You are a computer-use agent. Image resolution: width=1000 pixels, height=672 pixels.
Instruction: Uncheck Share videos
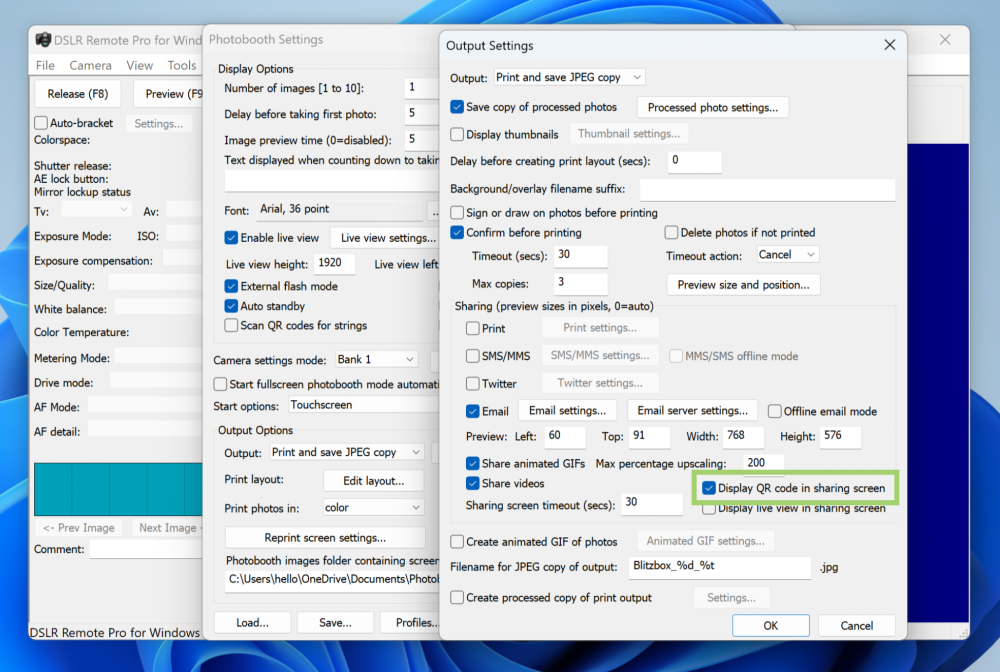point(473,483)
